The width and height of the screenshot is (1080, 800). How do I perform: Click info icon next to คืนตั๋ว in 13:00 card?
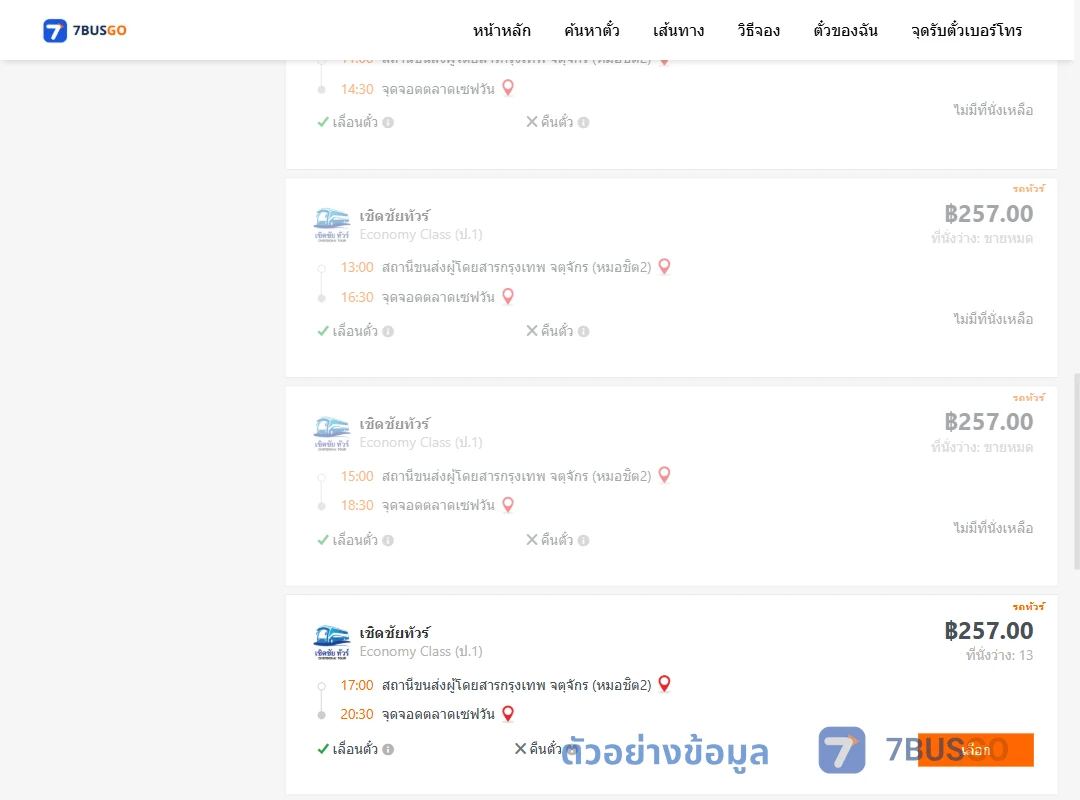[x=583, y=331]
